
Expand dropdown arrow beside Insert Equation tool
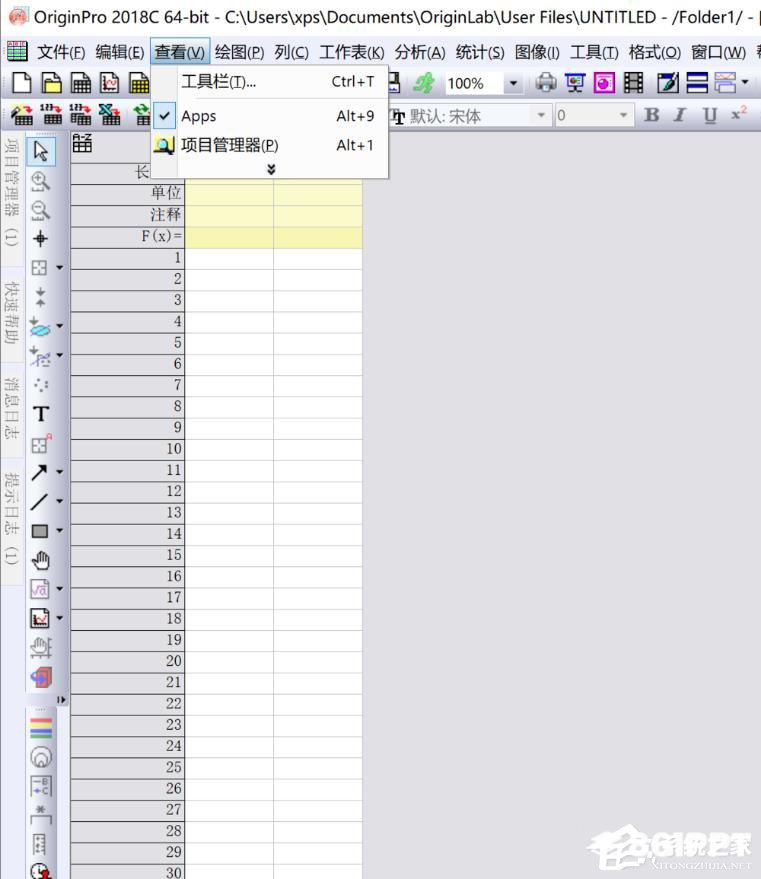(x=59, y=589)
